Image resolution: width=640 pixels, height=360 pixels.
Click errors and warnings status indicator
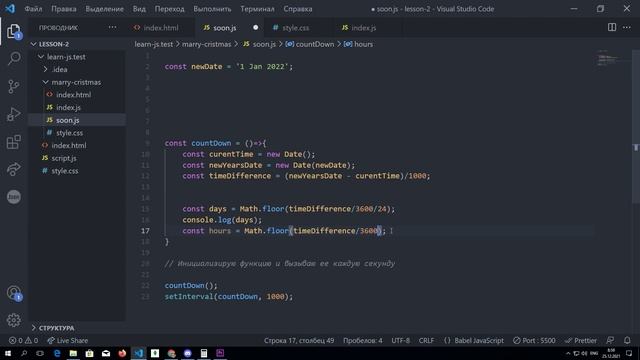coord(23,340)
